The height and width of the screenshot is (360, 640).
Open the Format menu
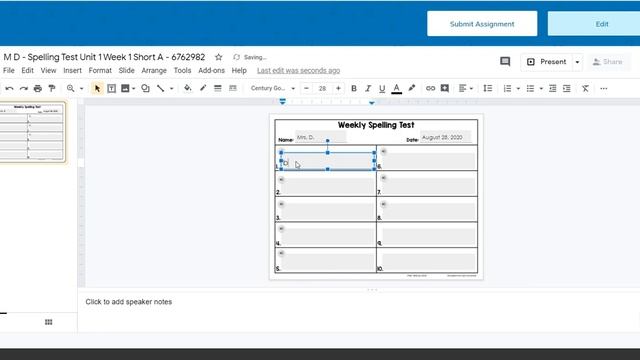(x=100, y=71)
